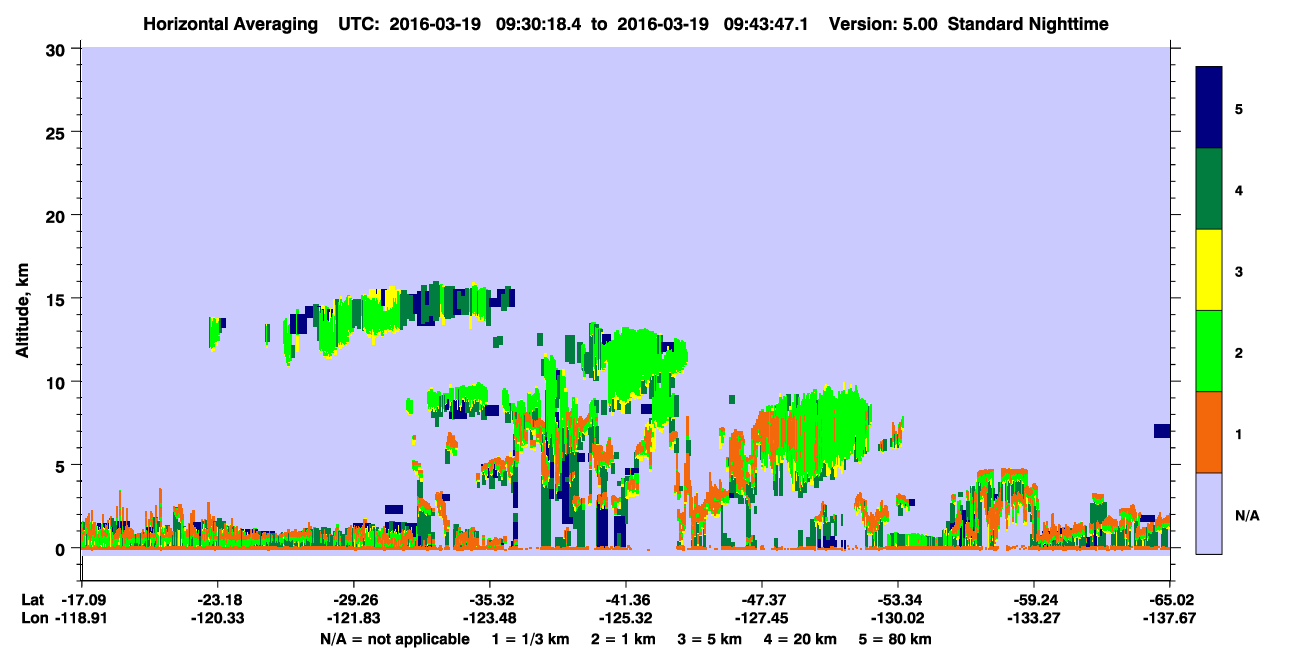Image resolution: width=1300 pixels, height=667 pixels.
Task: Click longitude value -133.27
Action: (1033, 619)
